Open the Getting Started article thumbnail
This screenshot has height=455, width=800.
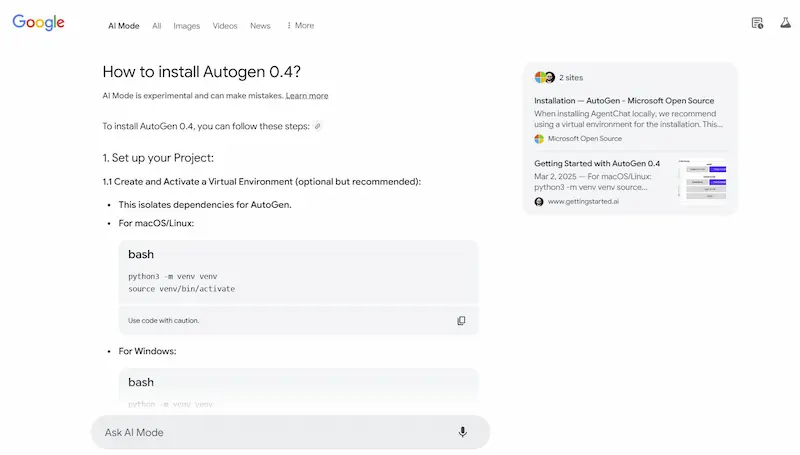[703, 180]
